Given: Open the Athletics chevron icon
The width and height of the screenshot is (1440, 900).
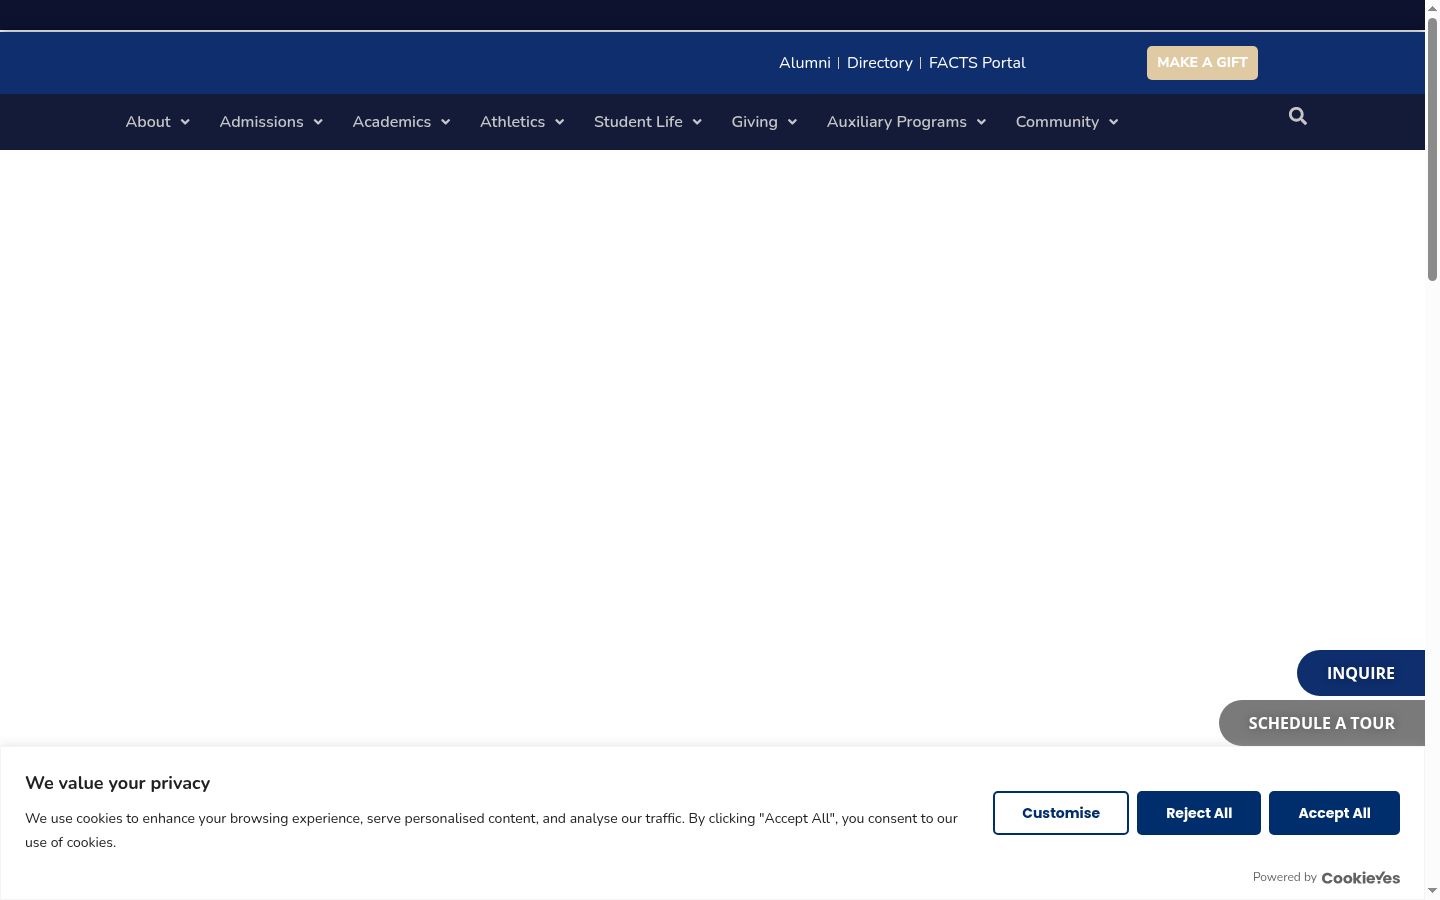Looking at the screenshot, I should (560, 122).
